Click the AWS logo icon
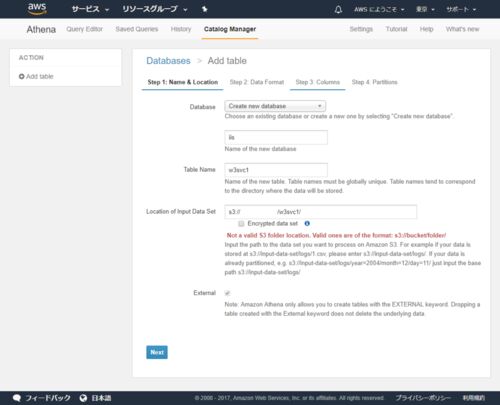The height and width of the screenshot is (405, 500). coord(37,9)
